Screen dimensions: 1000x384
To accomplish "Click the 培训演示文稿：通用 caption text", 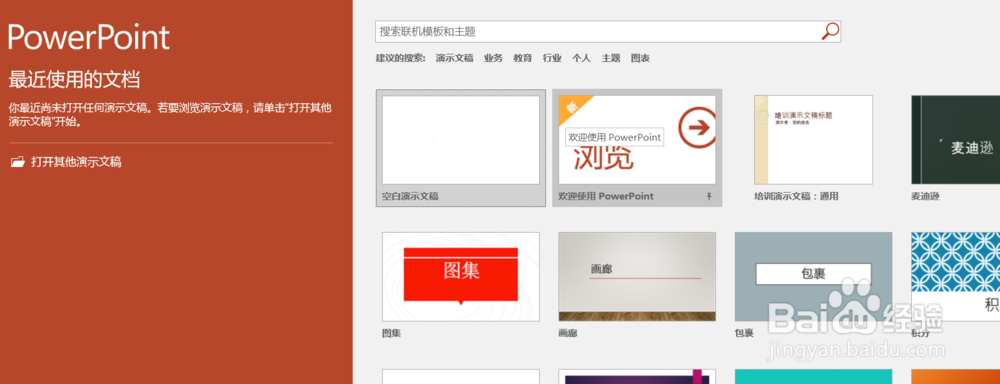I will coord(796,196).
